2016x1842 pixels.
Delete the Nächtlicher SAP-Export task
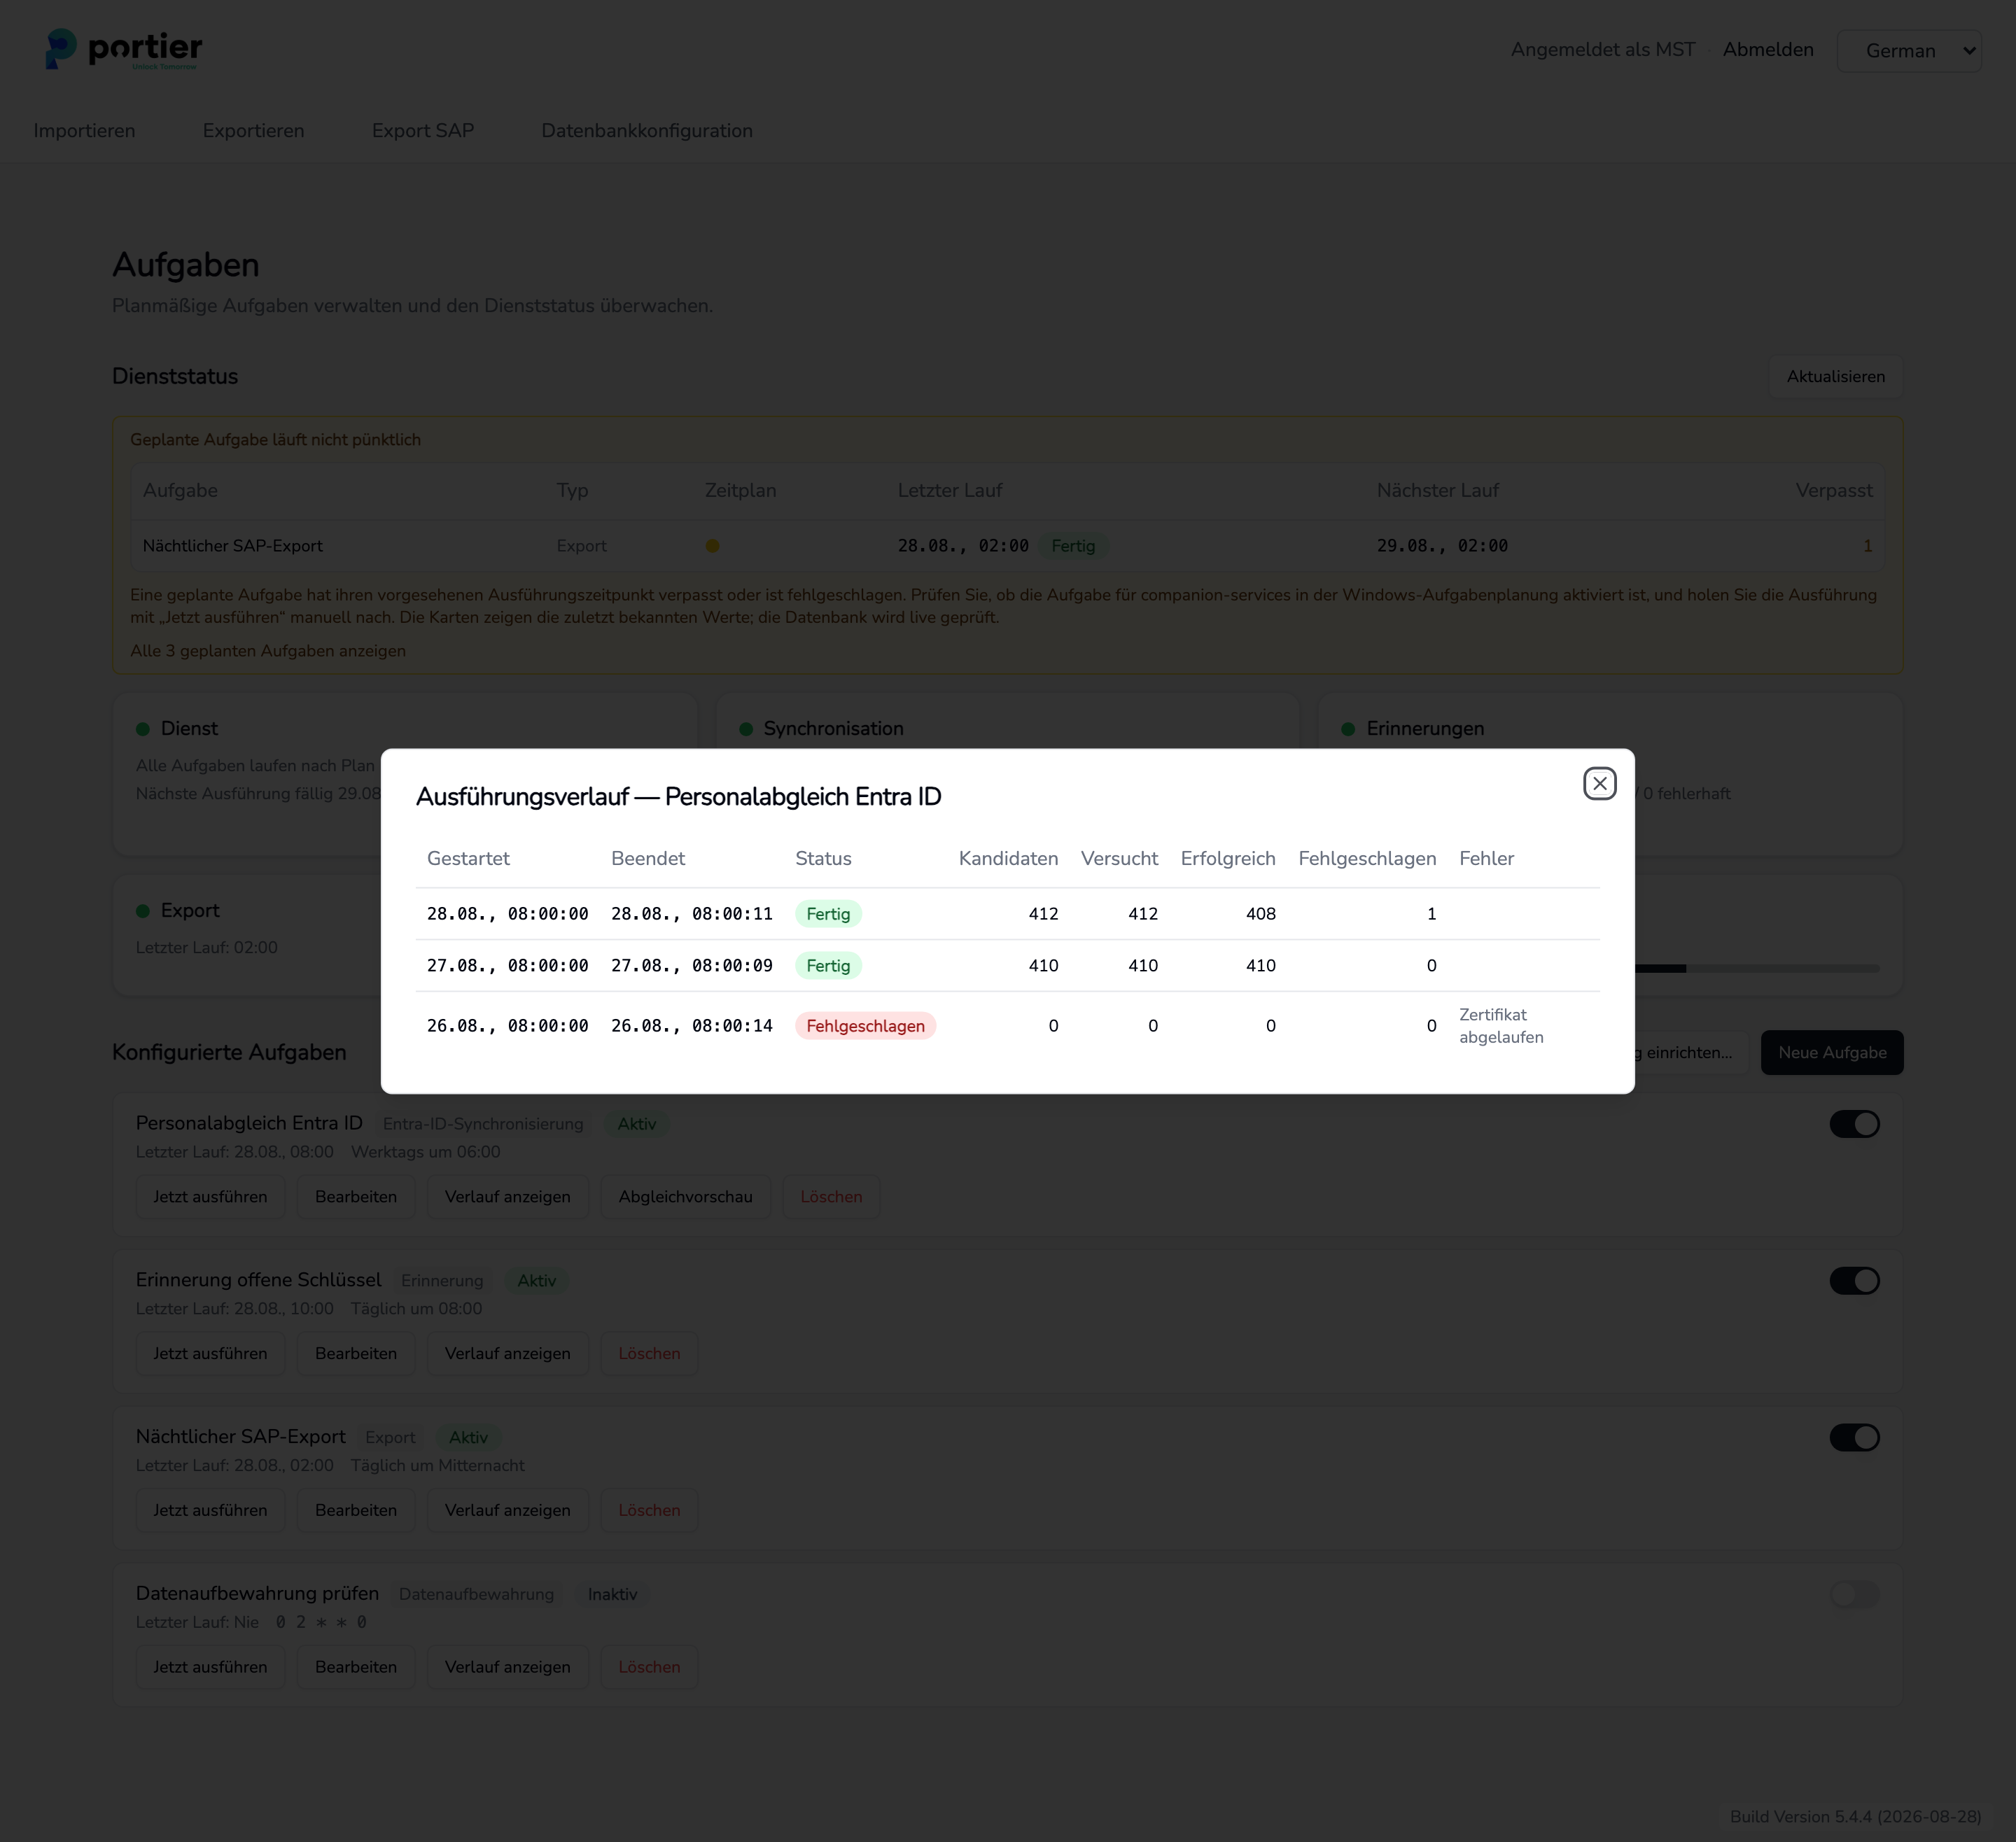click(x=649, y=1511)
